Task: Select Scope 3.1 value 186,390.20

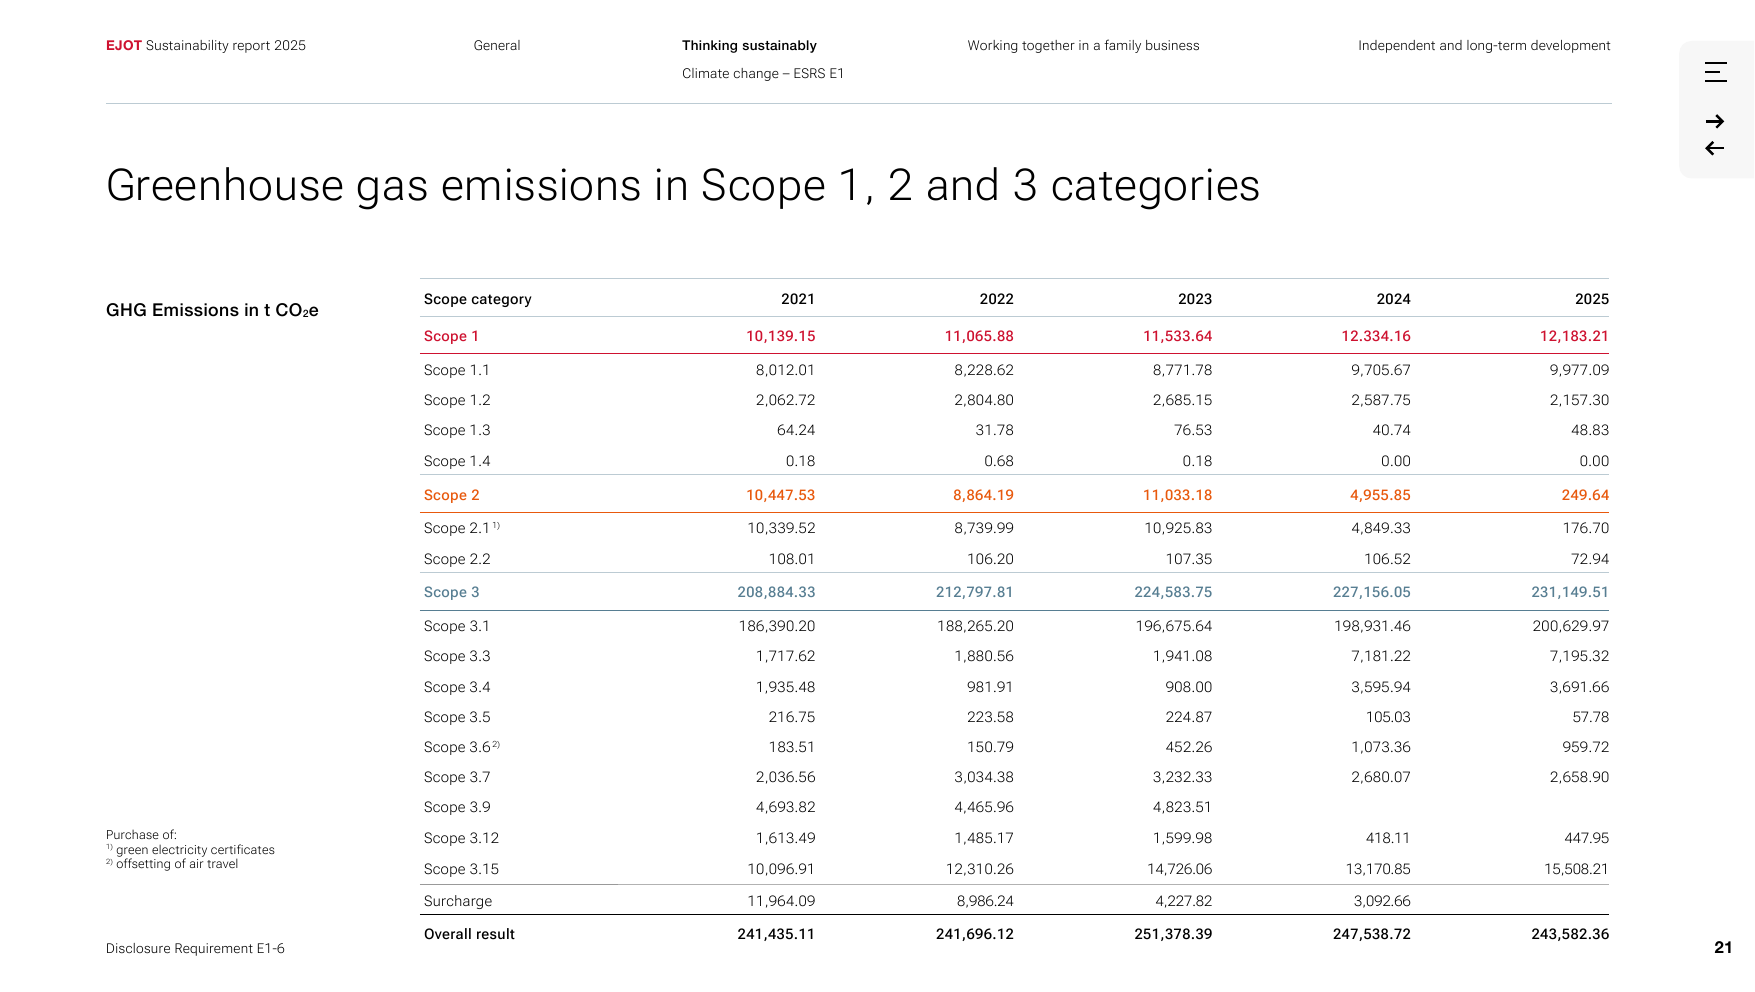Action: (777, 626)
